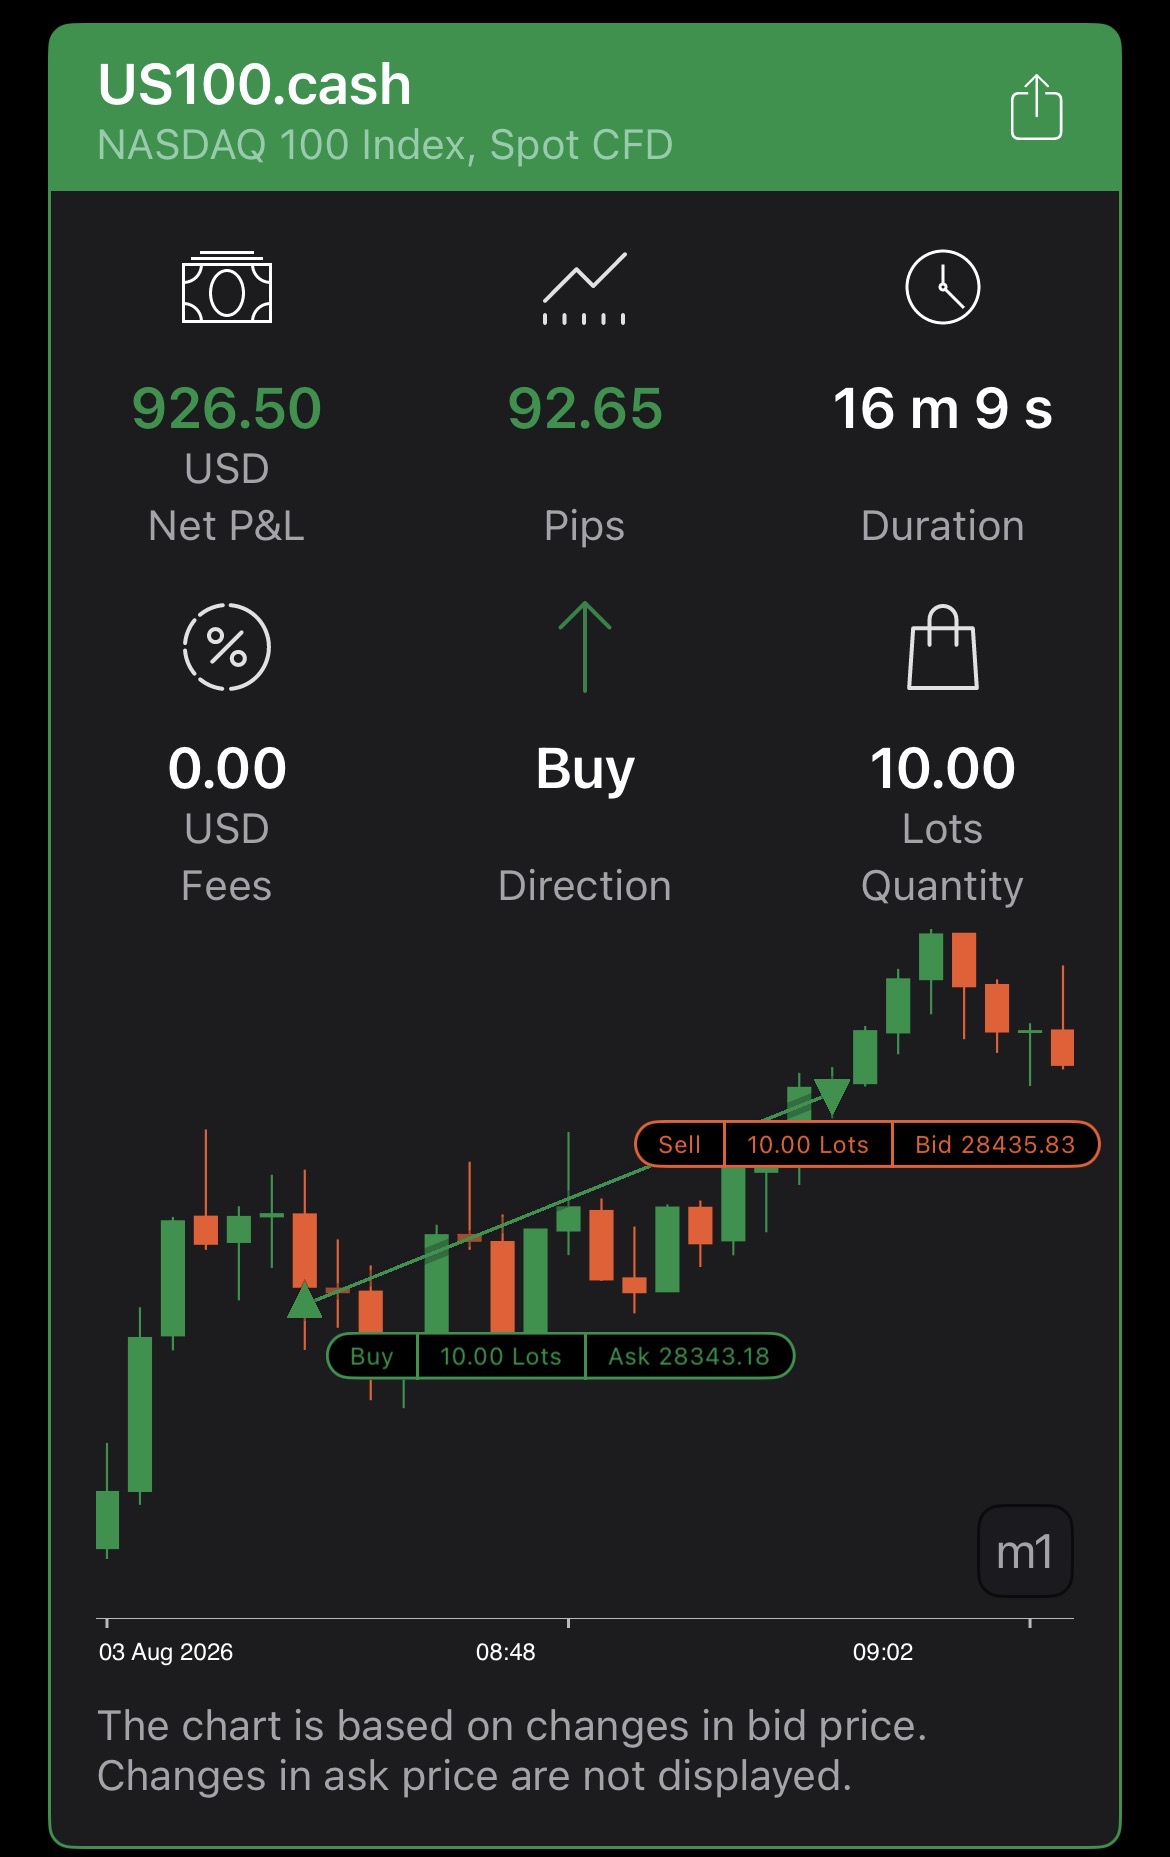The width and height of the screenshot is (1170, 1857).
Task: Tap the green up-arrow Direction icon
Action: click(585, 647)
